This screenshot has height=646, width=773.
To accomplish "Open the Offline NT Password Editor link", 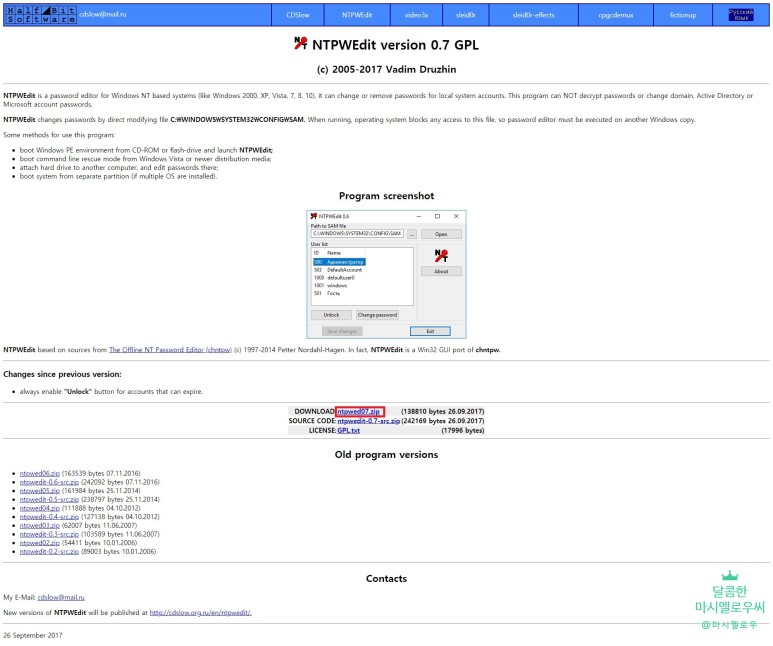I will click(170, 350).
